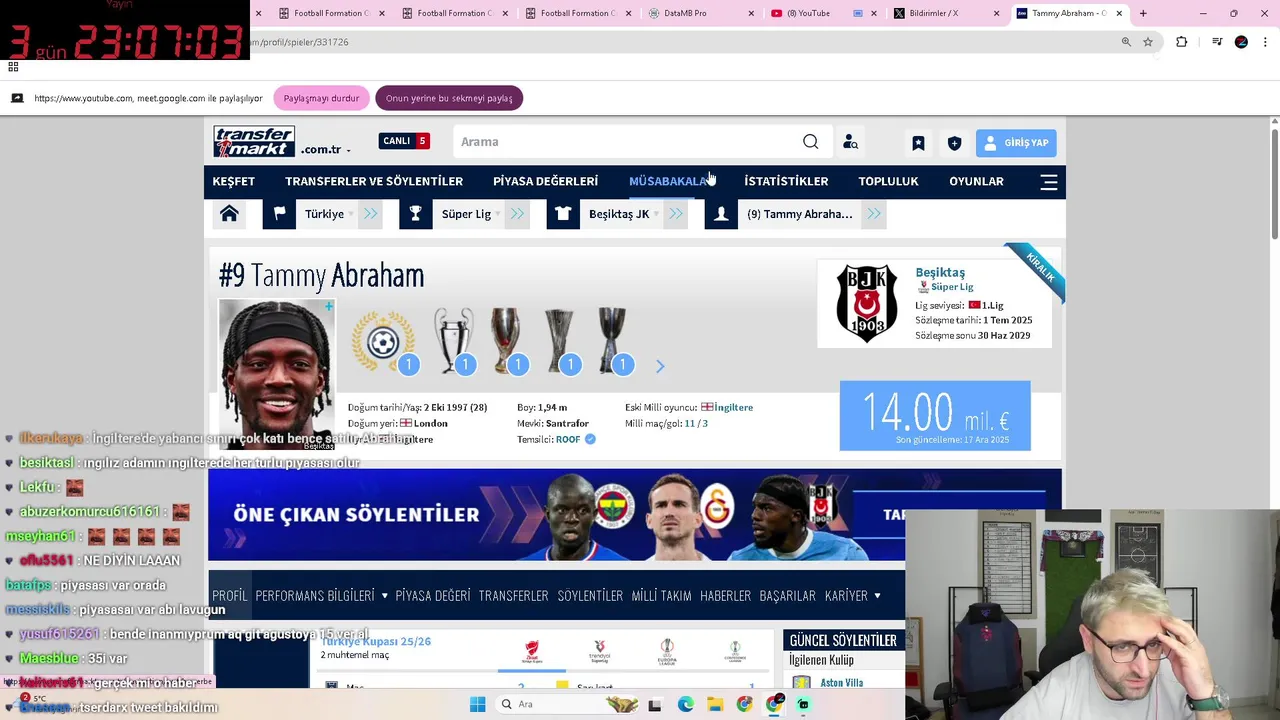1280x720 pixels.
Task: Select the BAŞARILAR tab
Action: [787, 596]
